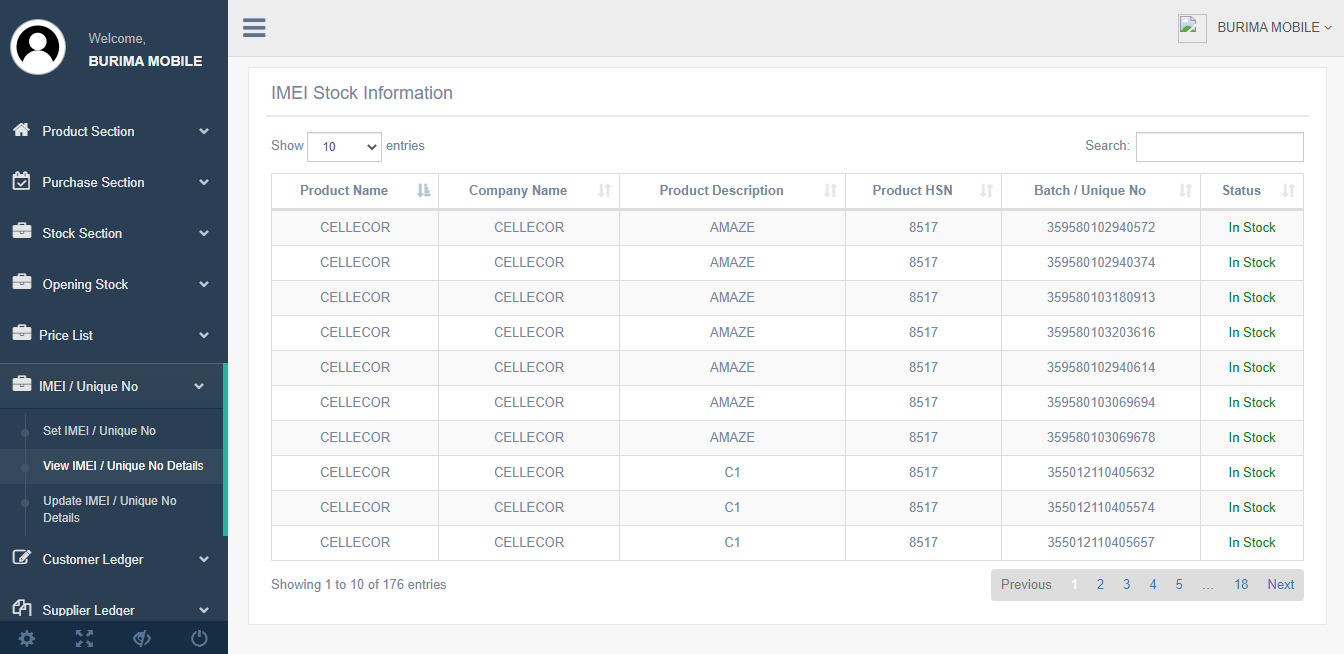Click the Next page button

coord(1281,585)
